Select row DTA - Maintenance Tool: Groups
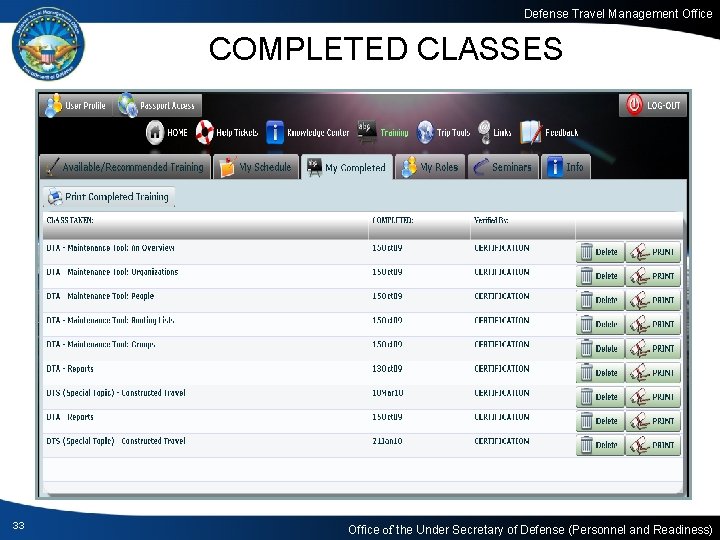Screen dimensions: 720x540 363,349
